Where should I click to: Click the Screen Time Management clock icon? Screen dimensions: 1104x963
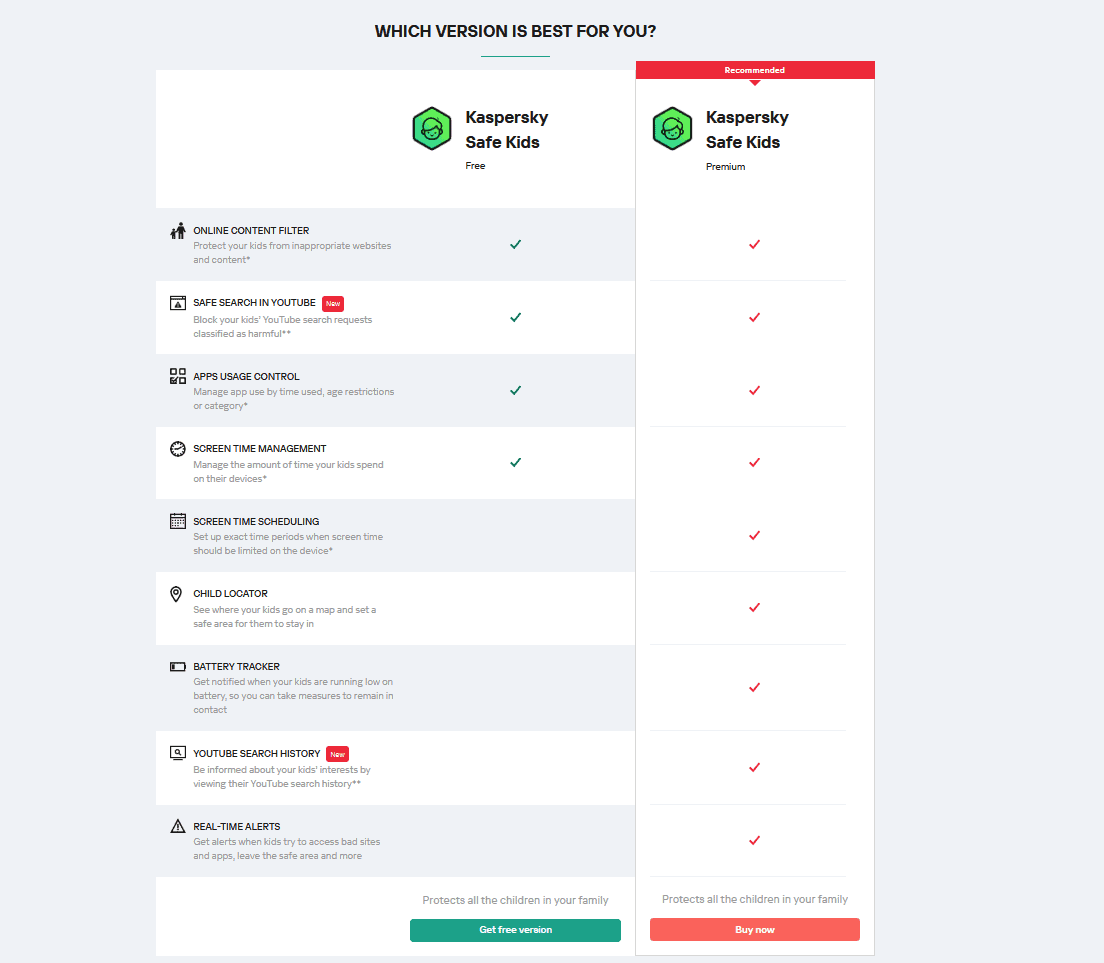tap(178, 448)
